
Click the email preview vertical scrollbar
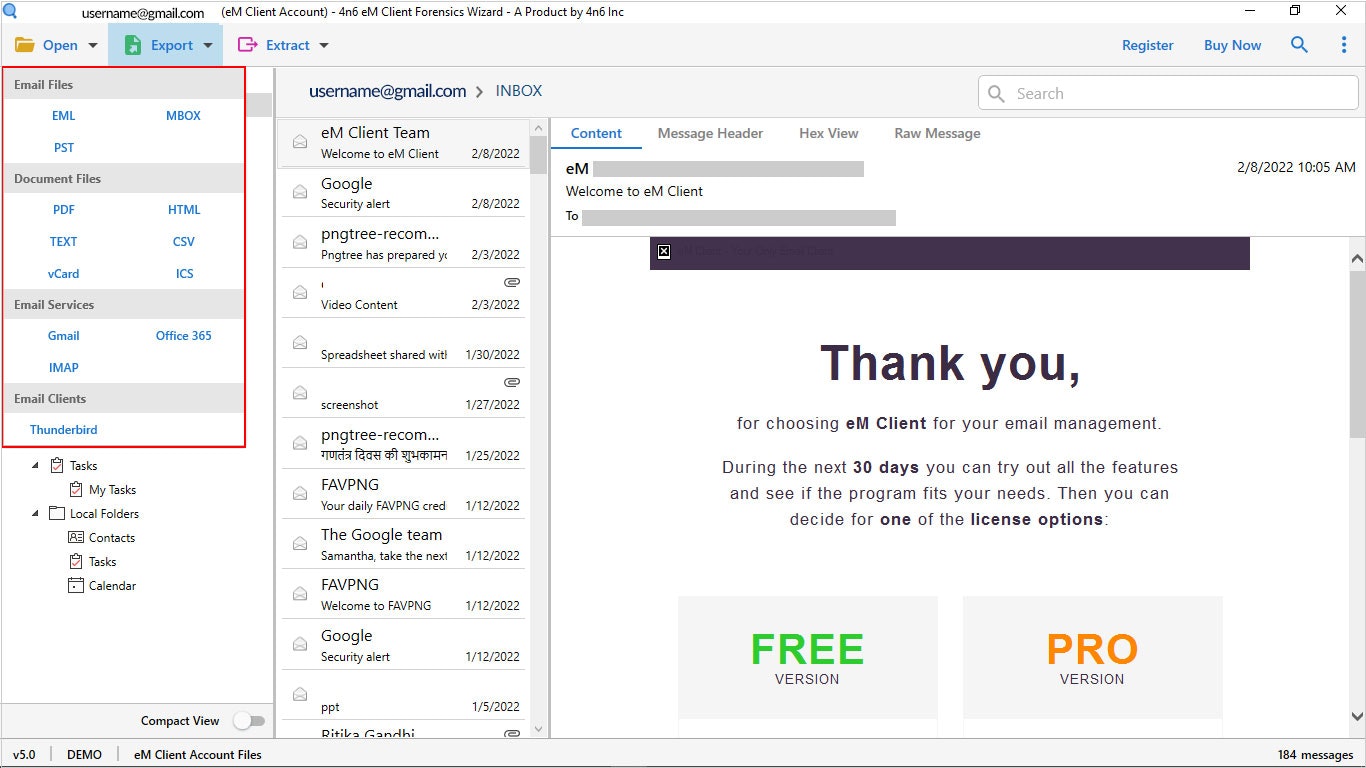click(1357, 352)
